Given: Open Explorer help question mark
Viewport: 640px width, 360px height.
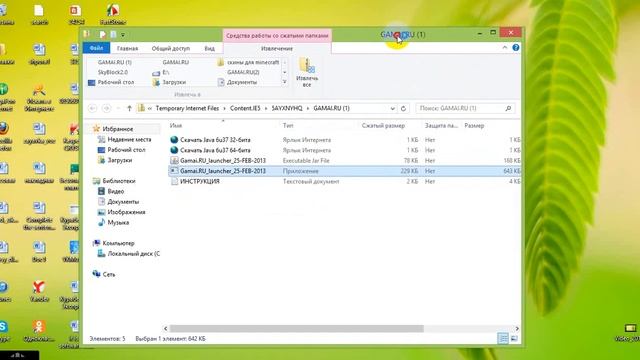Looking at the screenshot, I should (516, 48).
